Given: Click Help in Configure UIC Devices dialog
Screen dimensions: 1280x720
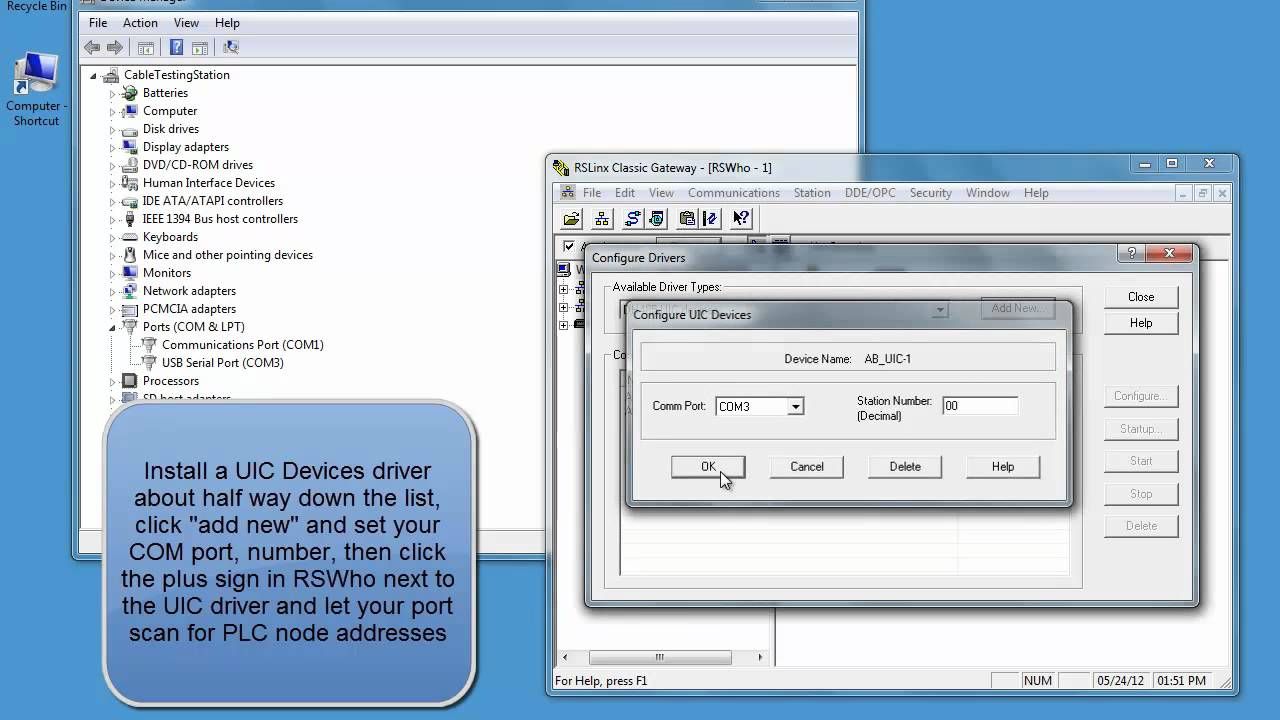Looking at the screenshot, I should 1003,467.
